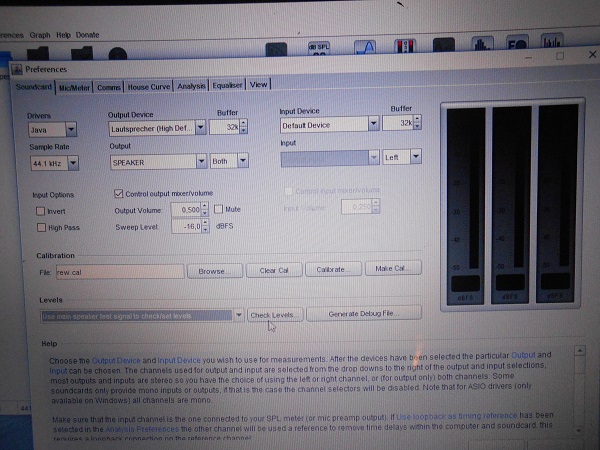Click the Sweep Level -16,0 spinner

[x=190, y=227]
